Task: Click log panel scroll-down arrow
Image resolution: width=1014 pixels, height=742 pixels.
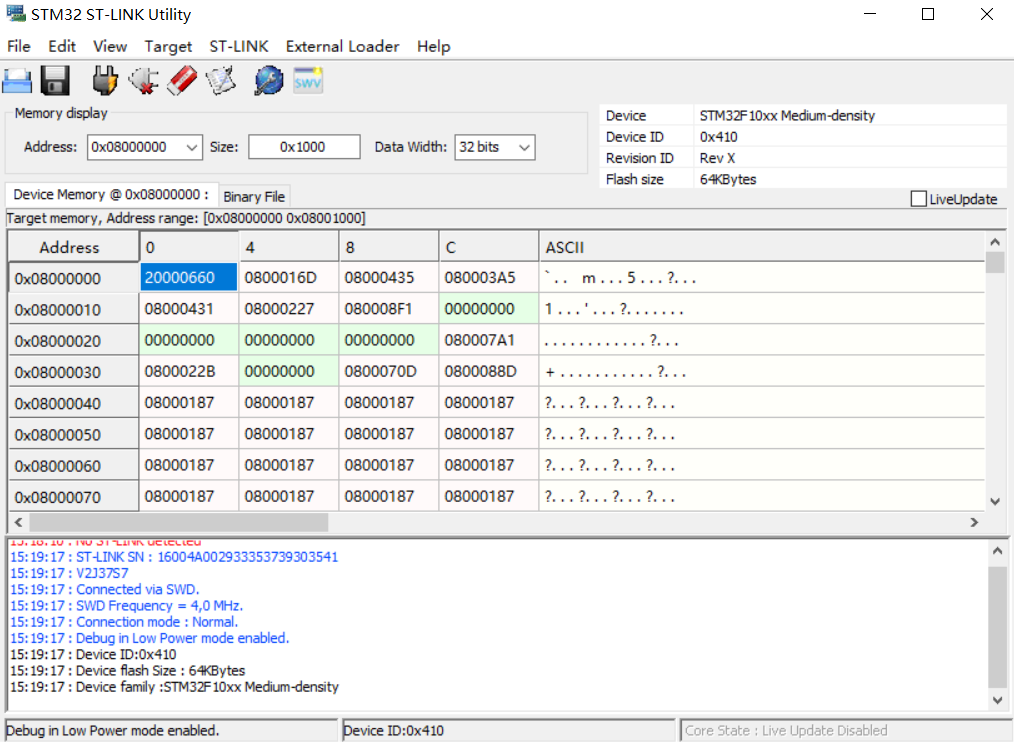Action: 997,700
